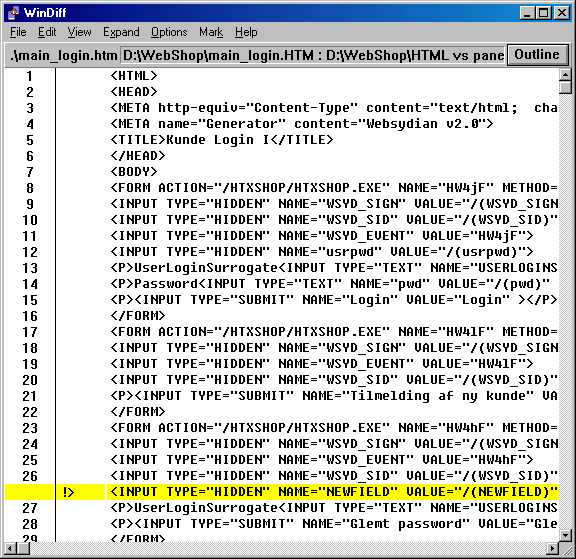Select the TITLE Kunde Login I line
The image size is (576, 559).
click(x=222, y=140)
